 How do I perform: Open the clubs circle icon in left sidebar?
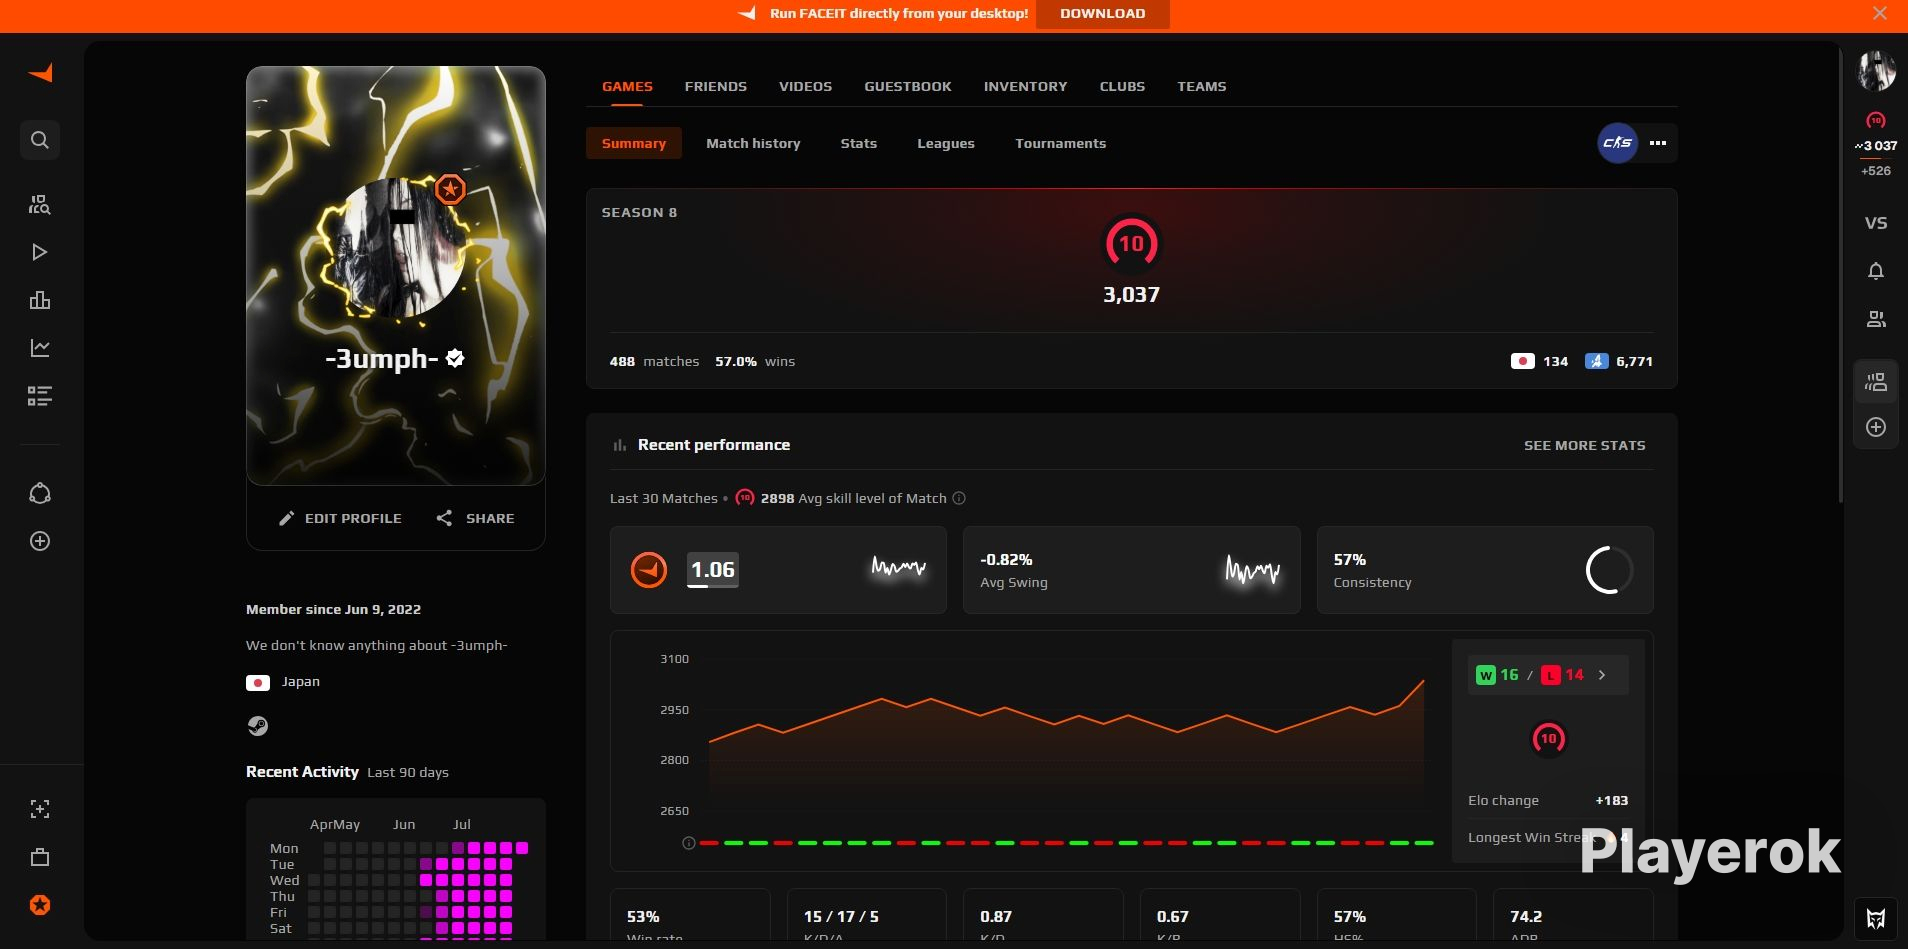point(40,493)
